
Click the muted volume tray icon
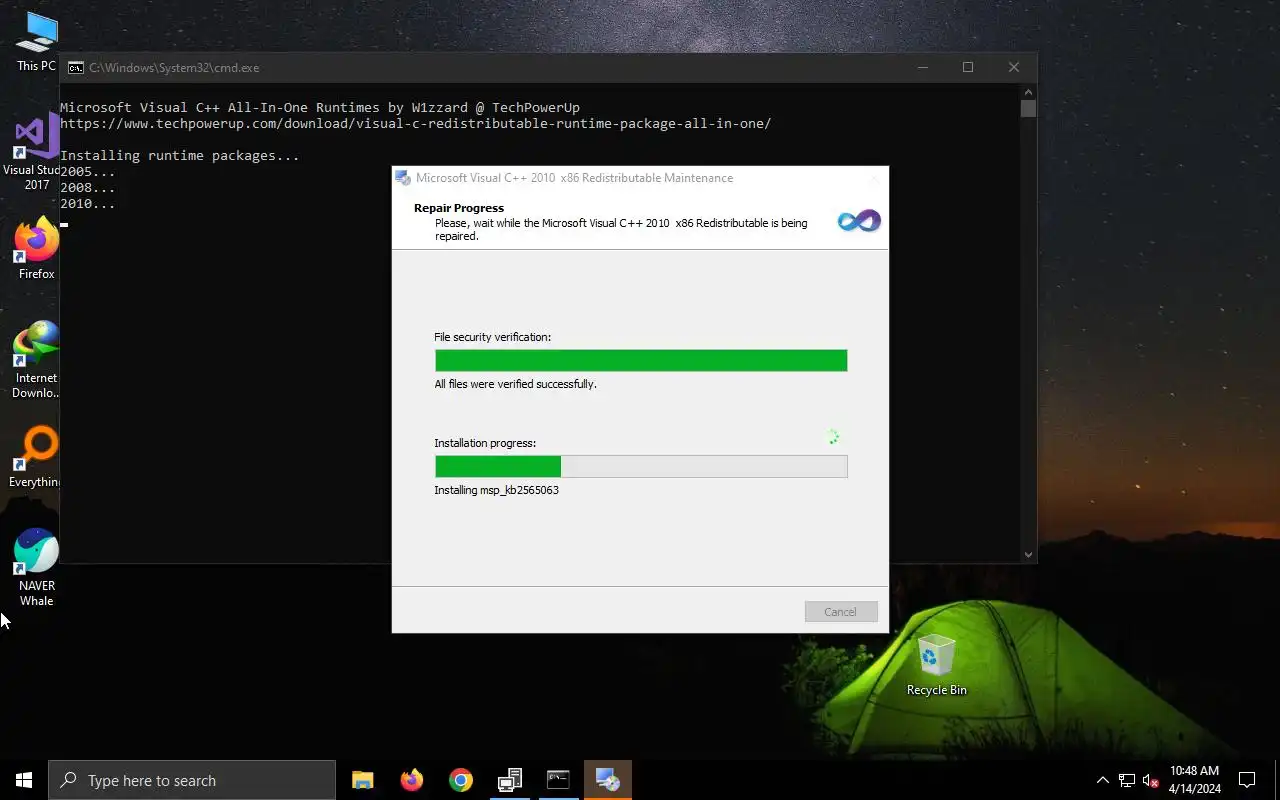click(1150, 780)
